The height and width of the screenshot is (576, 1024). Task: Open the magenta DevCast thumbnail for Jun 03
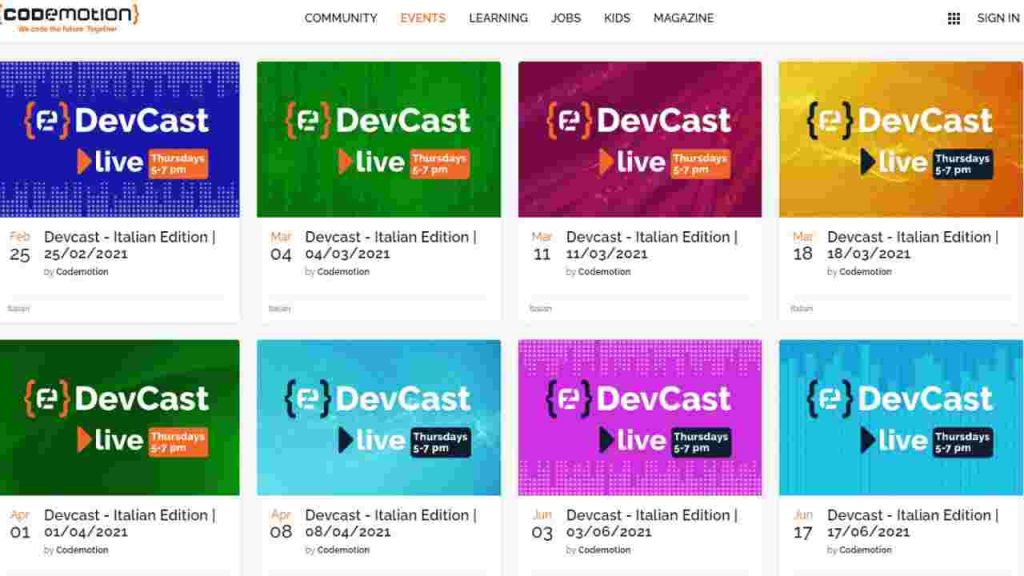(x=640, y=417)
